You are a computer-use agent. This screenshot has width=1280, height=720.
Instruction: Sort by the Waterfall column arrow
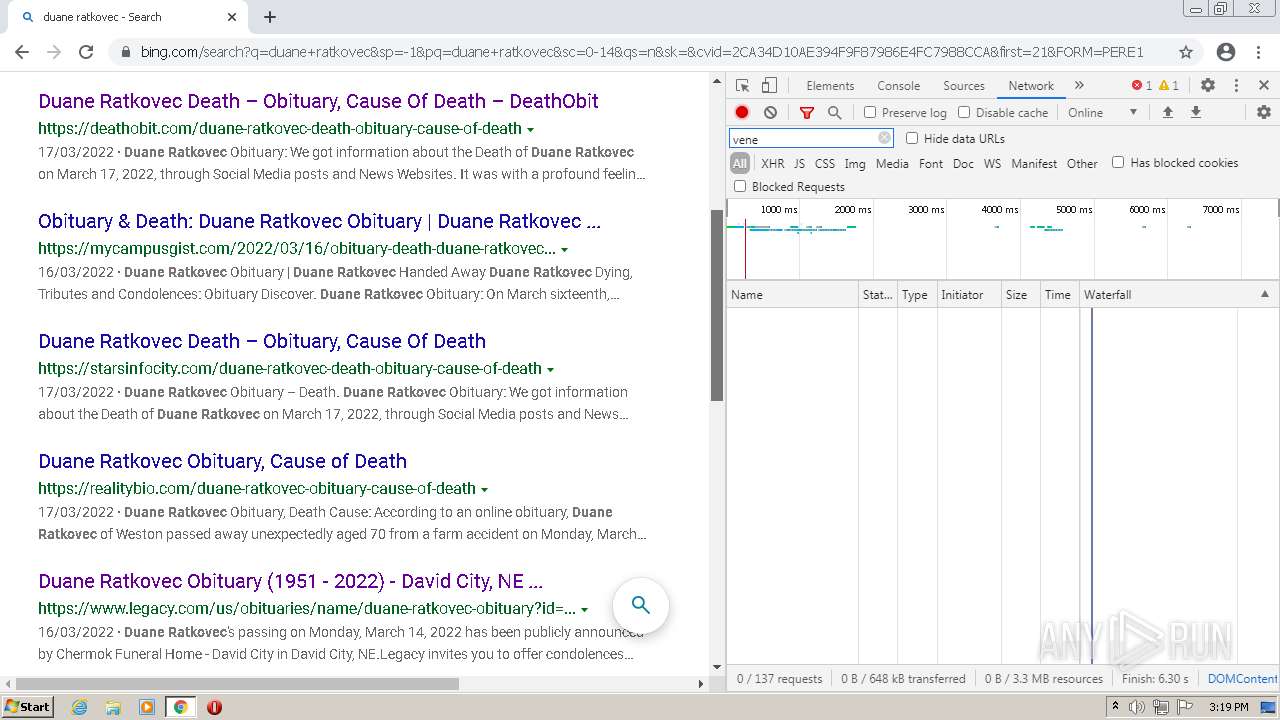[x=1264, y=294]
